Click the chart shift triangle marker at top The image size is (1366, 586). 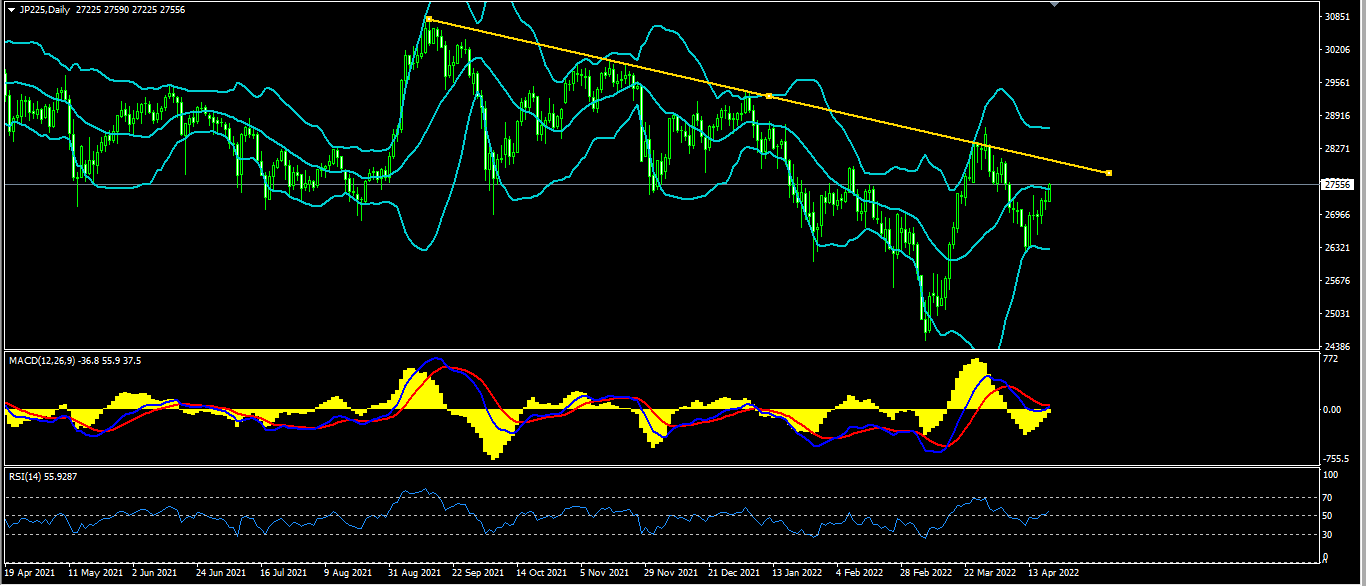point(1053,4)
